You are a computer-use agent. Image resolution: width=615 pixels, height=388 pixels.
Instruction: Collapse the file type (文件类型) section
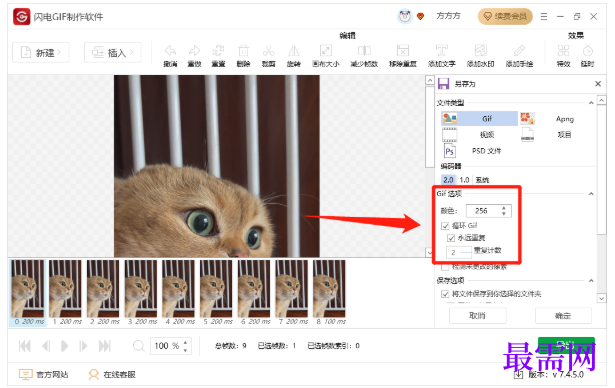(x=591, y=103)
